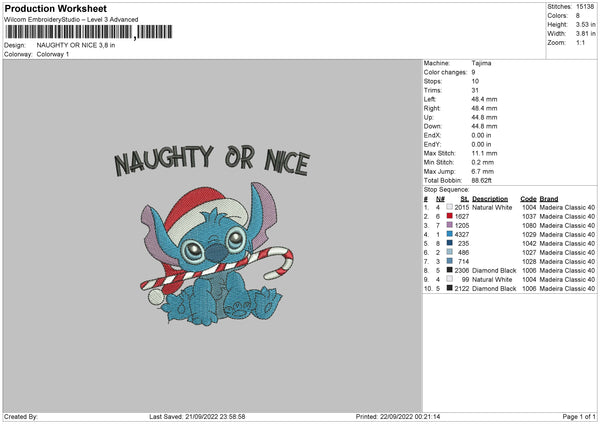
Task: Click the Wilcom EmbroideryStudio – Level 3 Advanced text
Action: tap(71, 20)
